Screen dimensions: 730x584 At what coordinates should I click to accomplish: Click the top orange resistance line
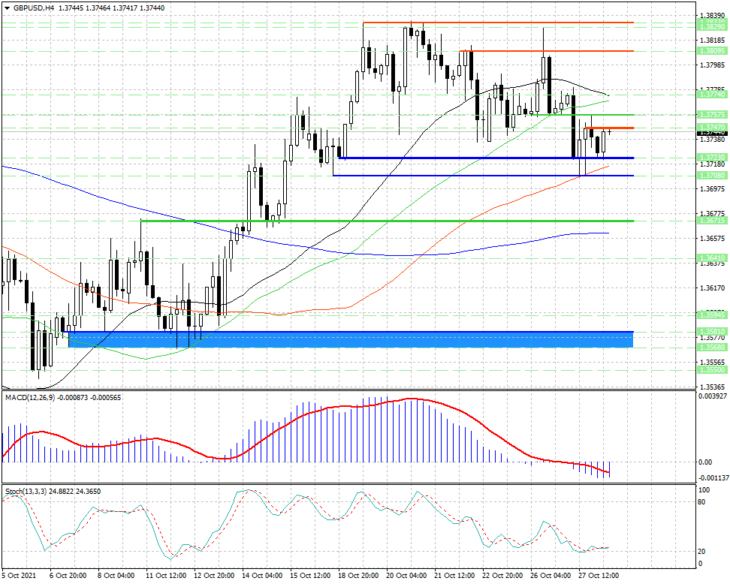498,22
